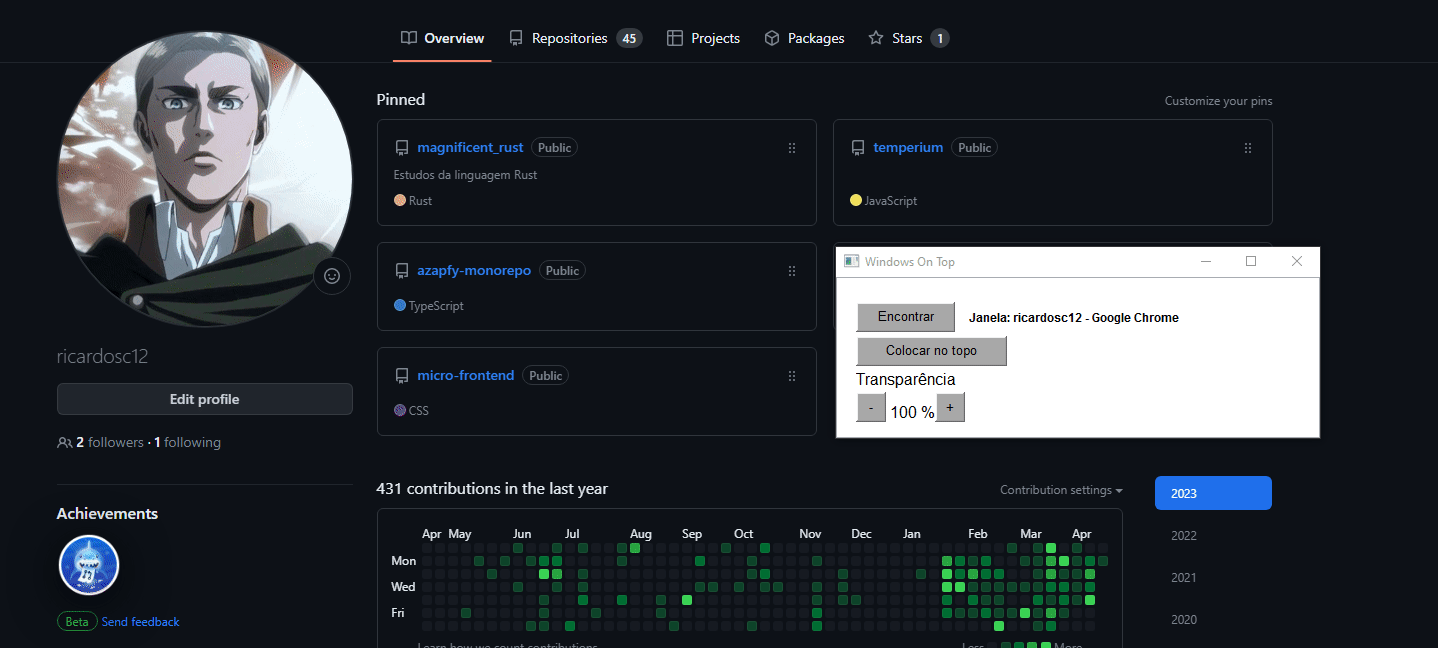The height and width of the screenshot is (648, 1438).
Task: Open the Stars tab
Action: (908, 38)
